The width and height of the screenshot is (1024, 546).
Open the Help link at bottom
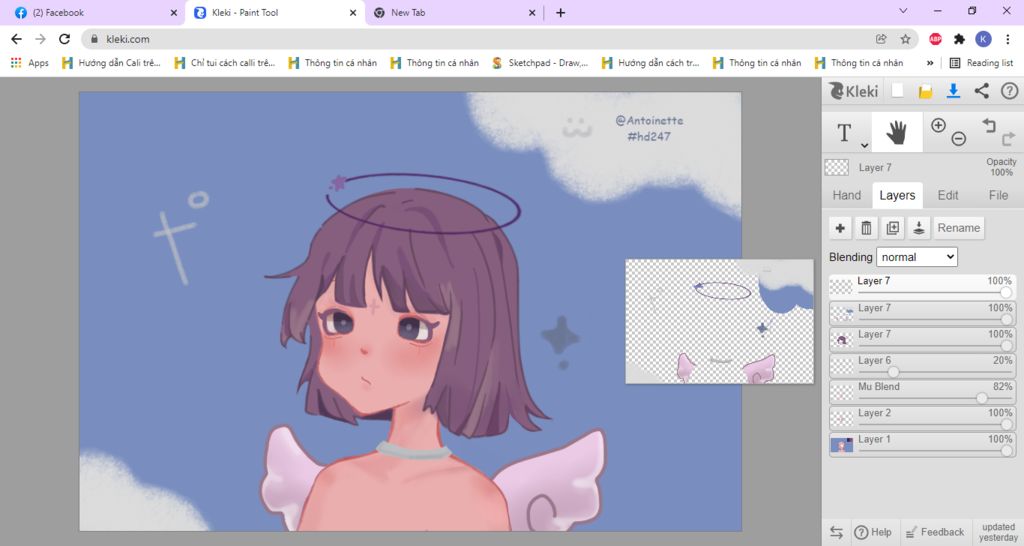tap(873, 532)
